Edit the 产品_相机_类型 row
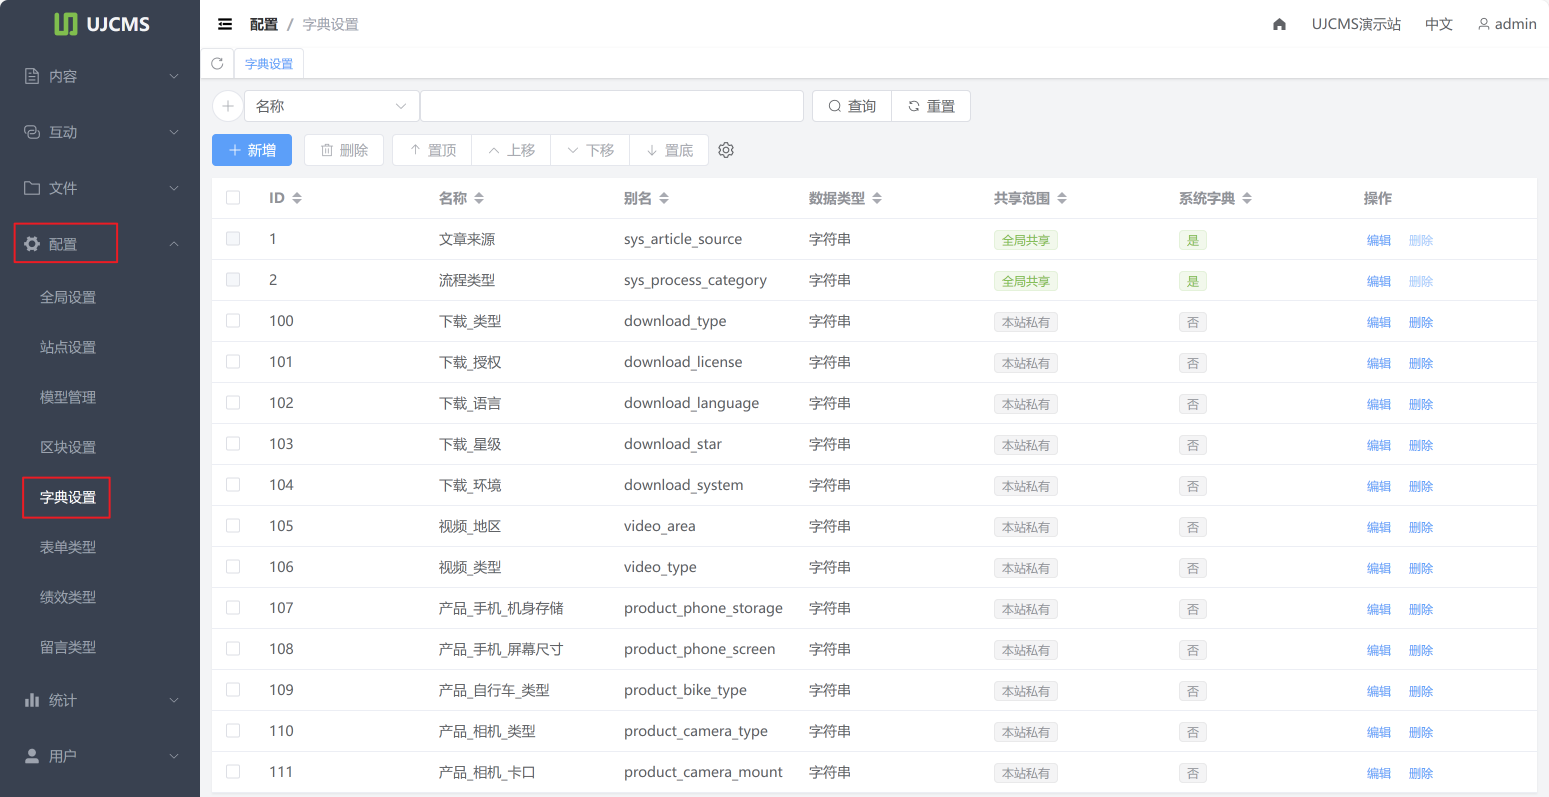Viewport: 1549px width, 797px height. [1379, 732]
